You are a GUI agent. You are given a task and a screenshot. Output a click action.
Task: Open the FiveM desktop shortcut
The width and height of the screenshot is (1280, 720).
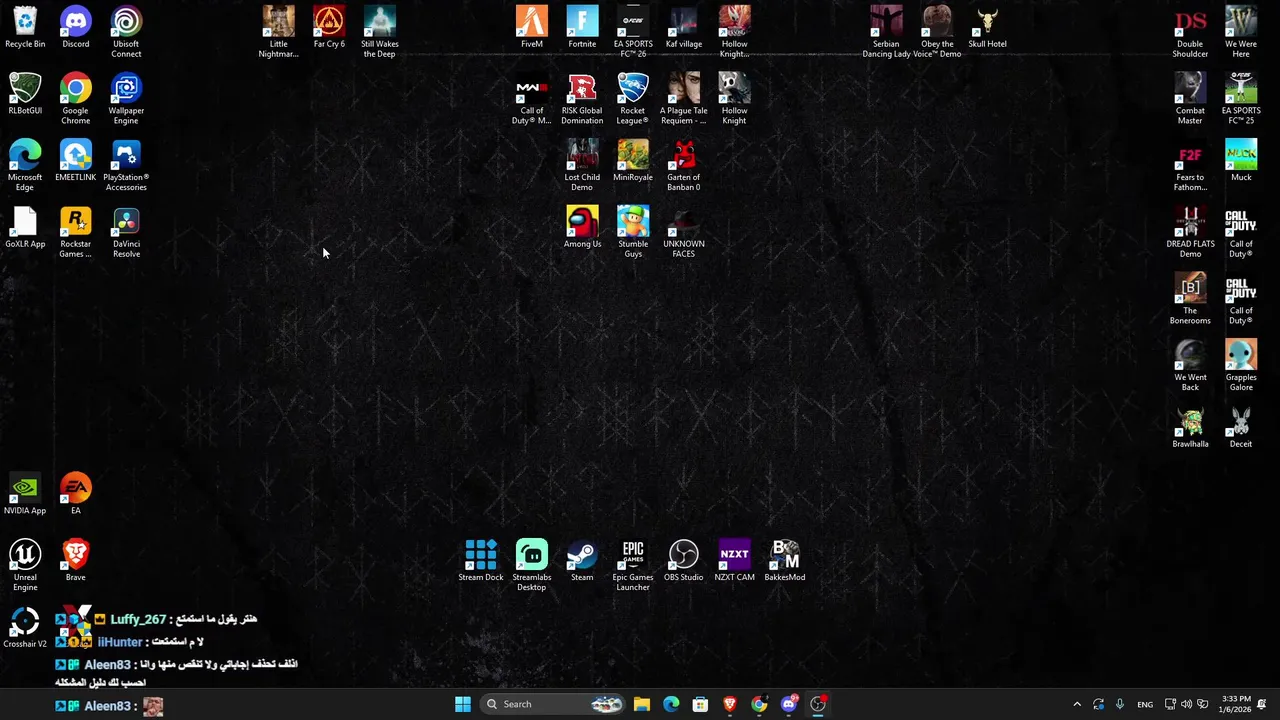(x=532, y=28)
